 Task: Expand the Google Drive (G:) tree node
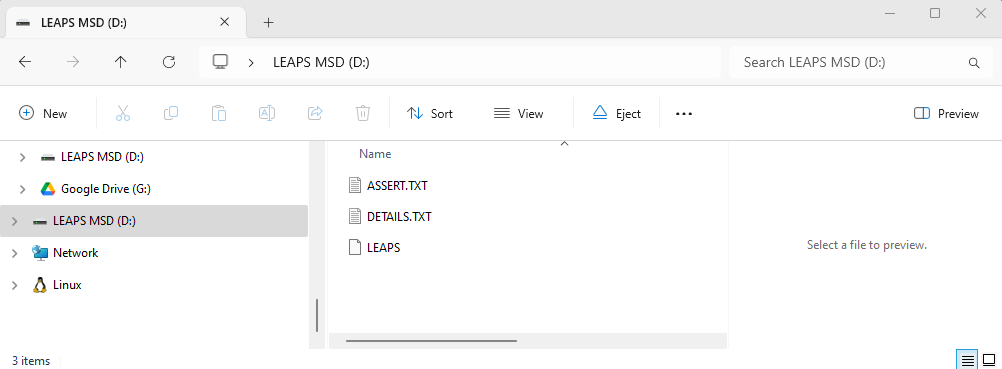tap(23, 189)
